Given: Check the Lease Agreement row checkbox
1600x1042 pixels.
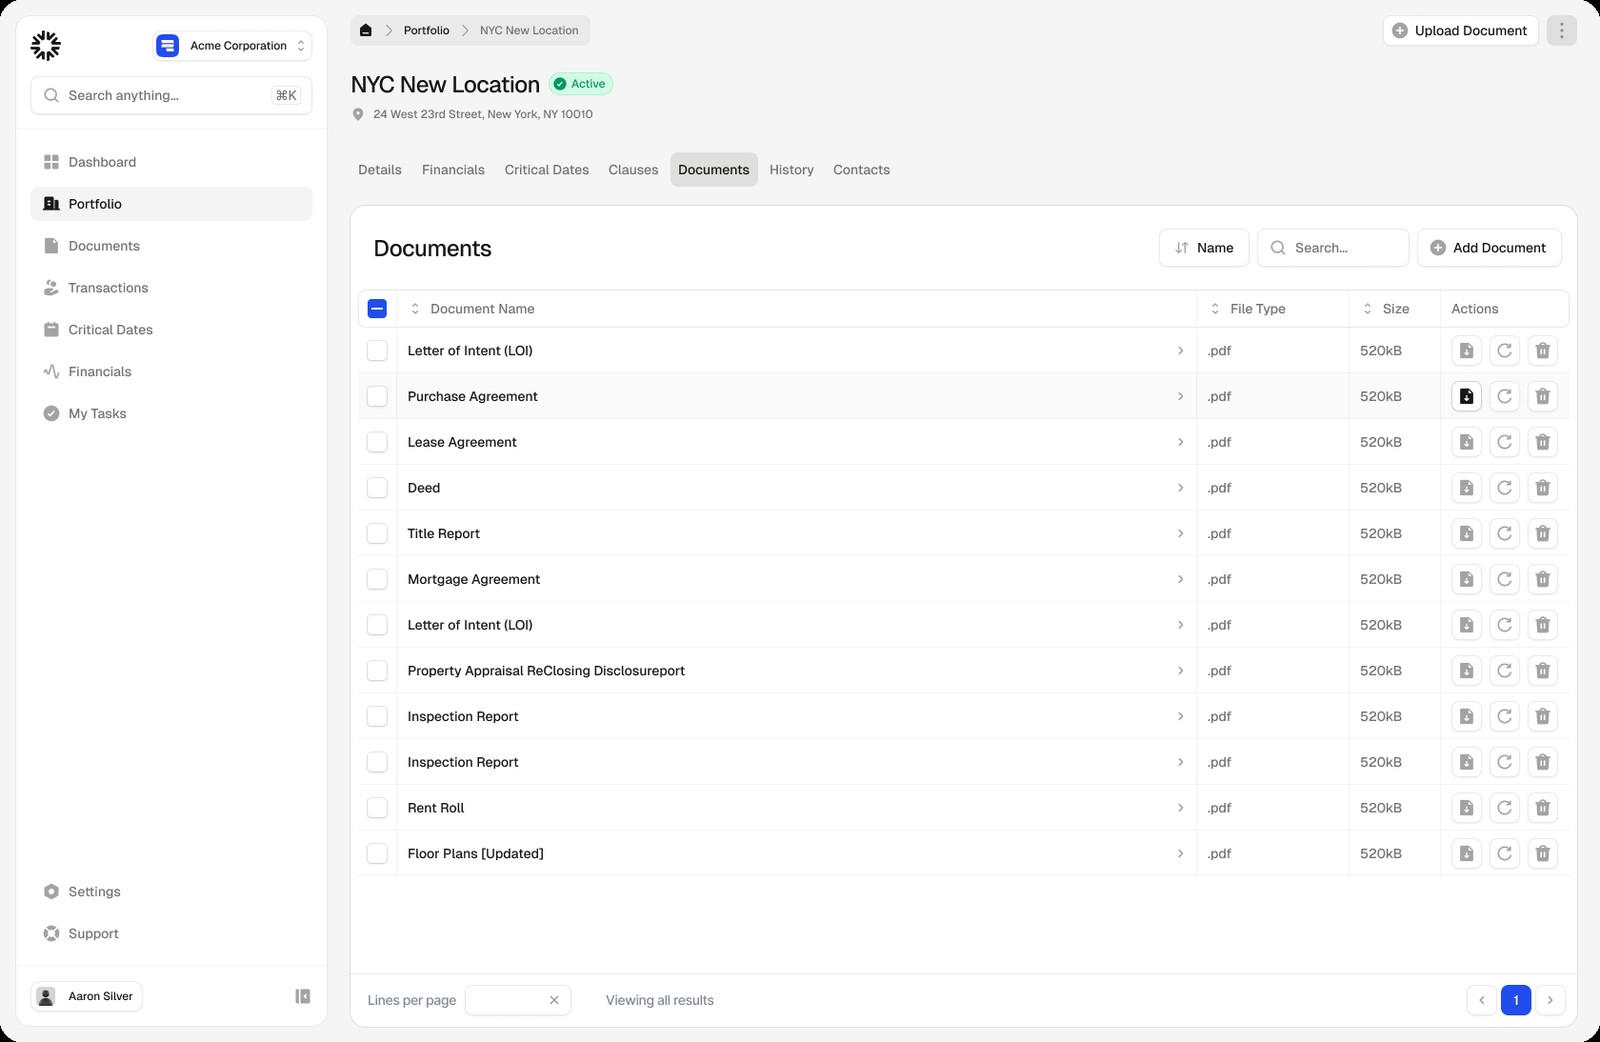Looking at the screenshot, I should [x=377, y=442].
